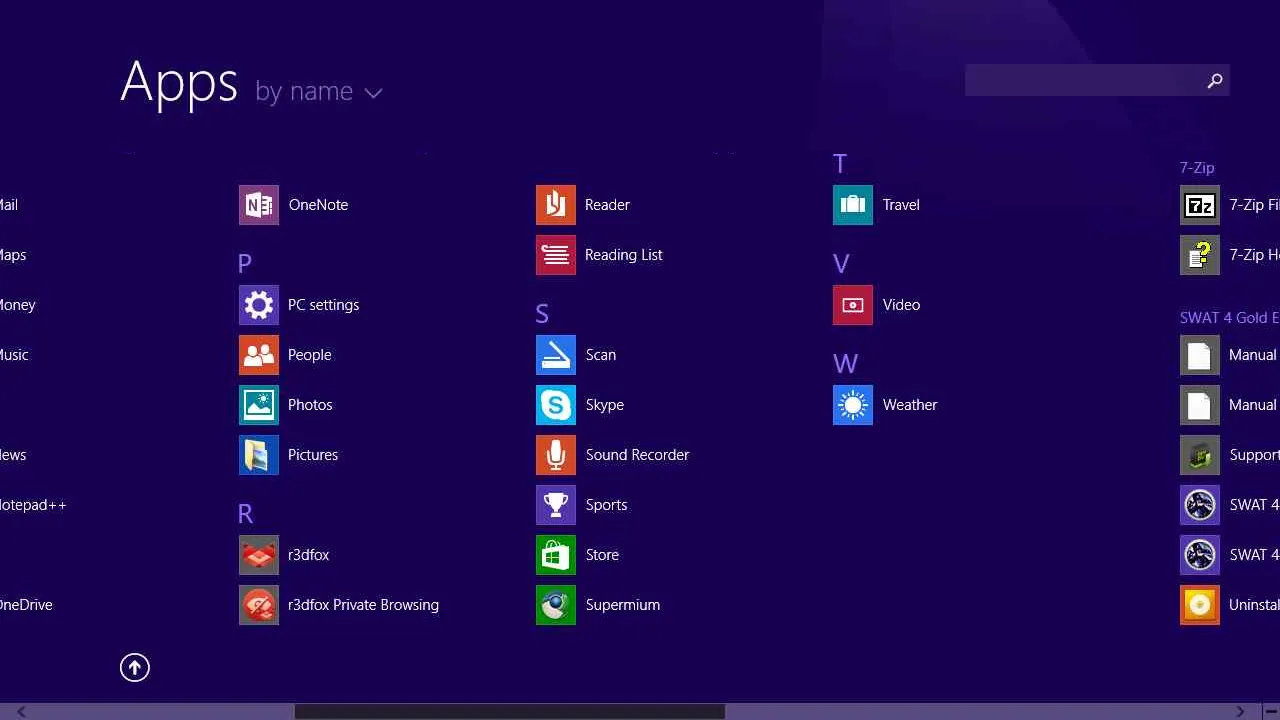Open the Travel suitcase icon

[853, 205]
